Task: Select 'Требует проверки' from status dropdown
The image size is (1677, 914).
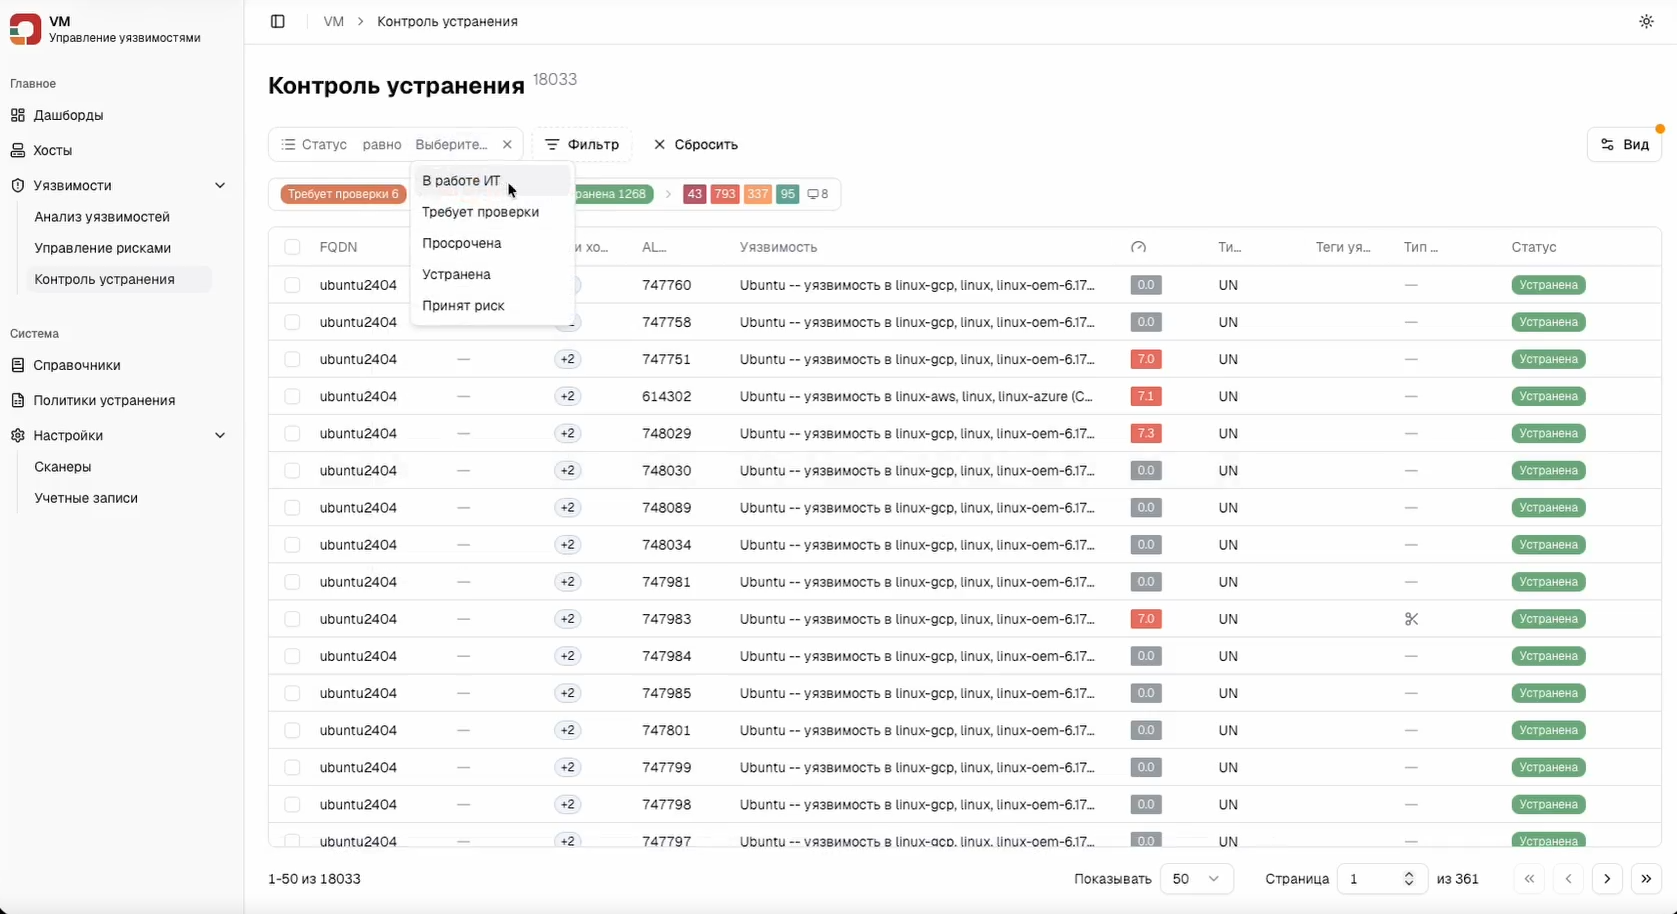Action: (x=480, y=212)
